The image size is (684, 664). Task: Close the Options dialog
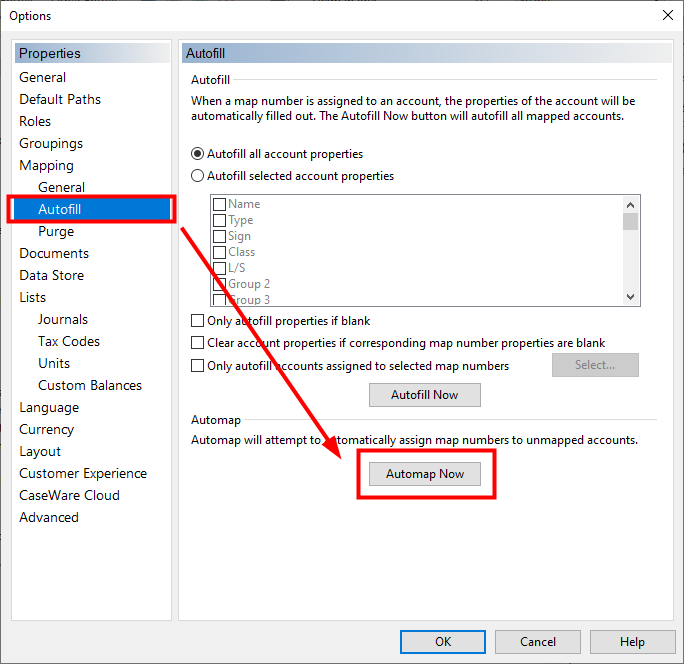click(x=667, y=15)
